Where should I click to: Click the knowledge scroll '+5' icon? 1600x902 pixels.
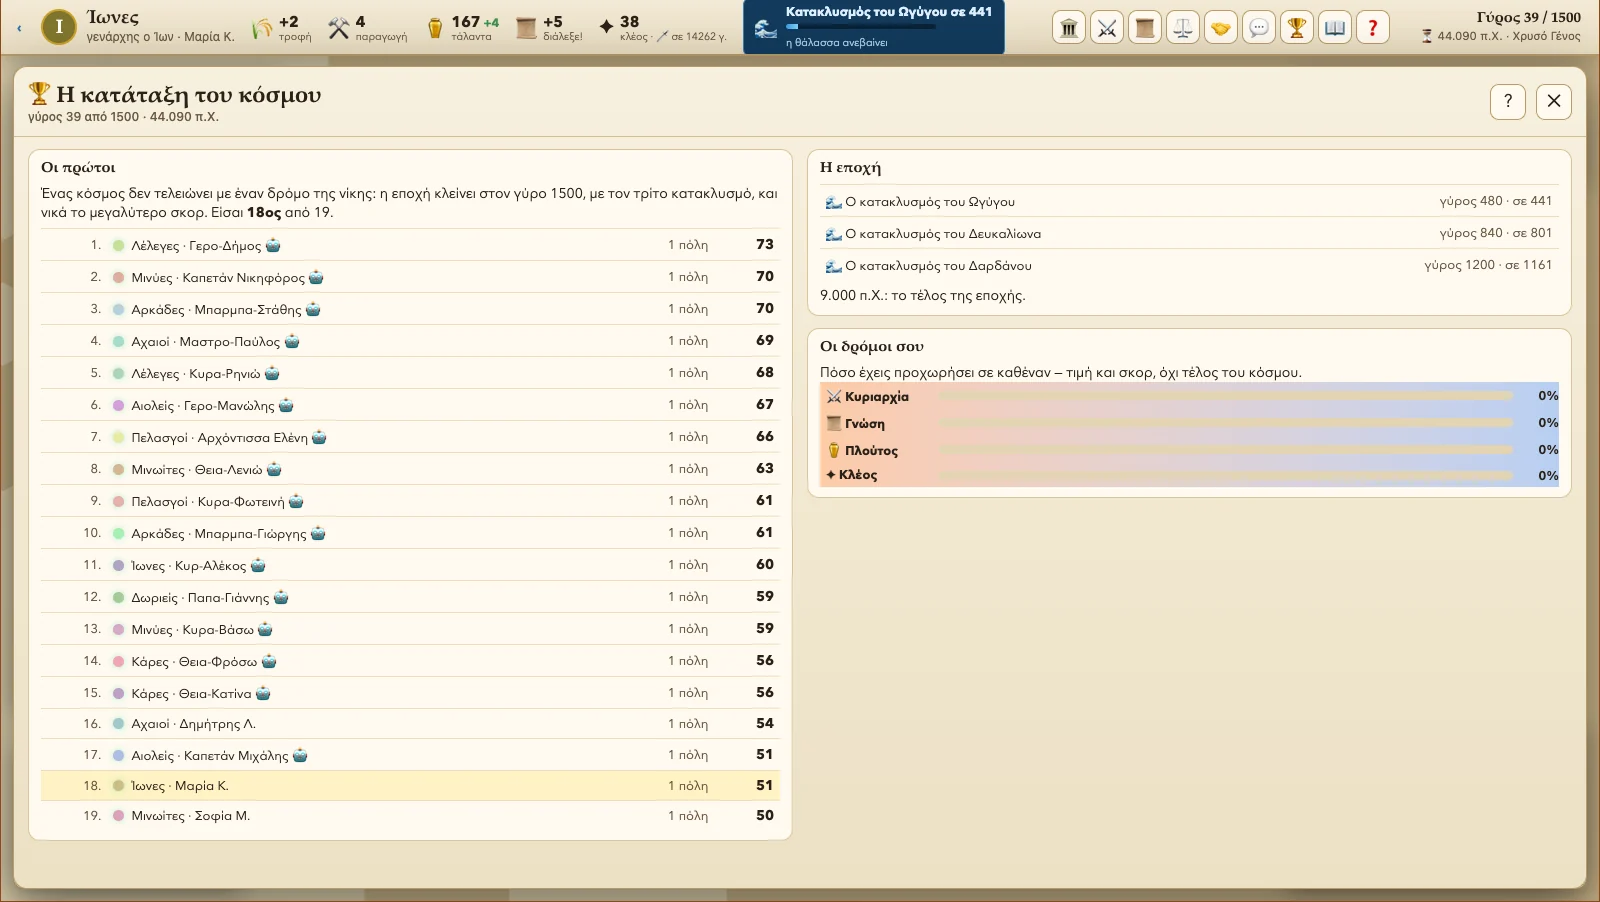click(526, 28)
